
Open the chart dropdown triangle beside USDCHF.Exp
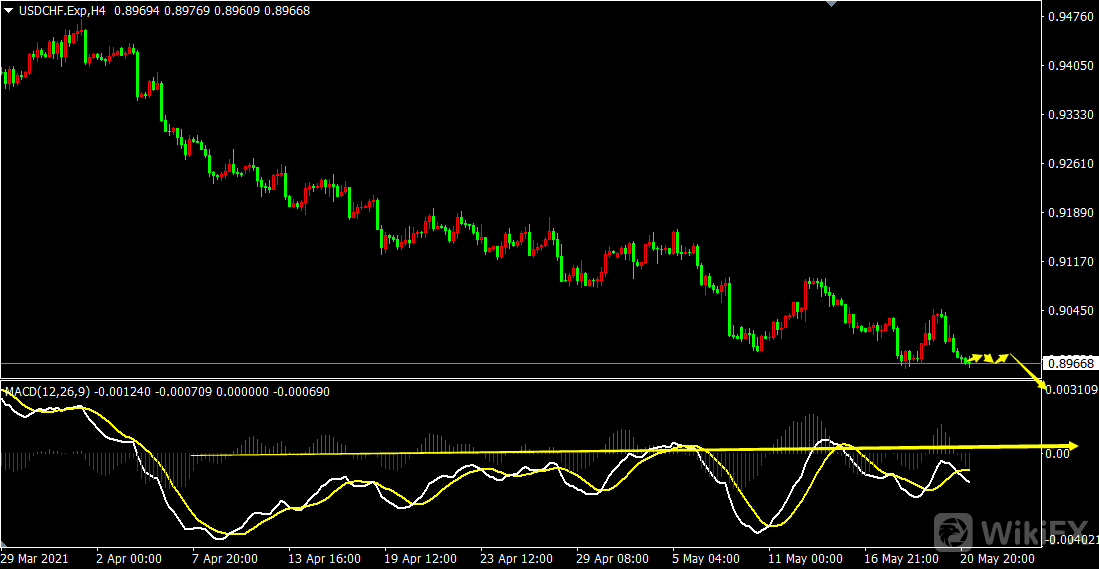tap(8, 10)
